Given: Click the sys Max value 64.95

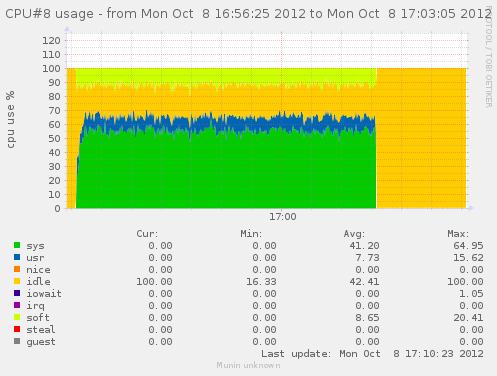Looking at the screenshot, I should 468,246.
